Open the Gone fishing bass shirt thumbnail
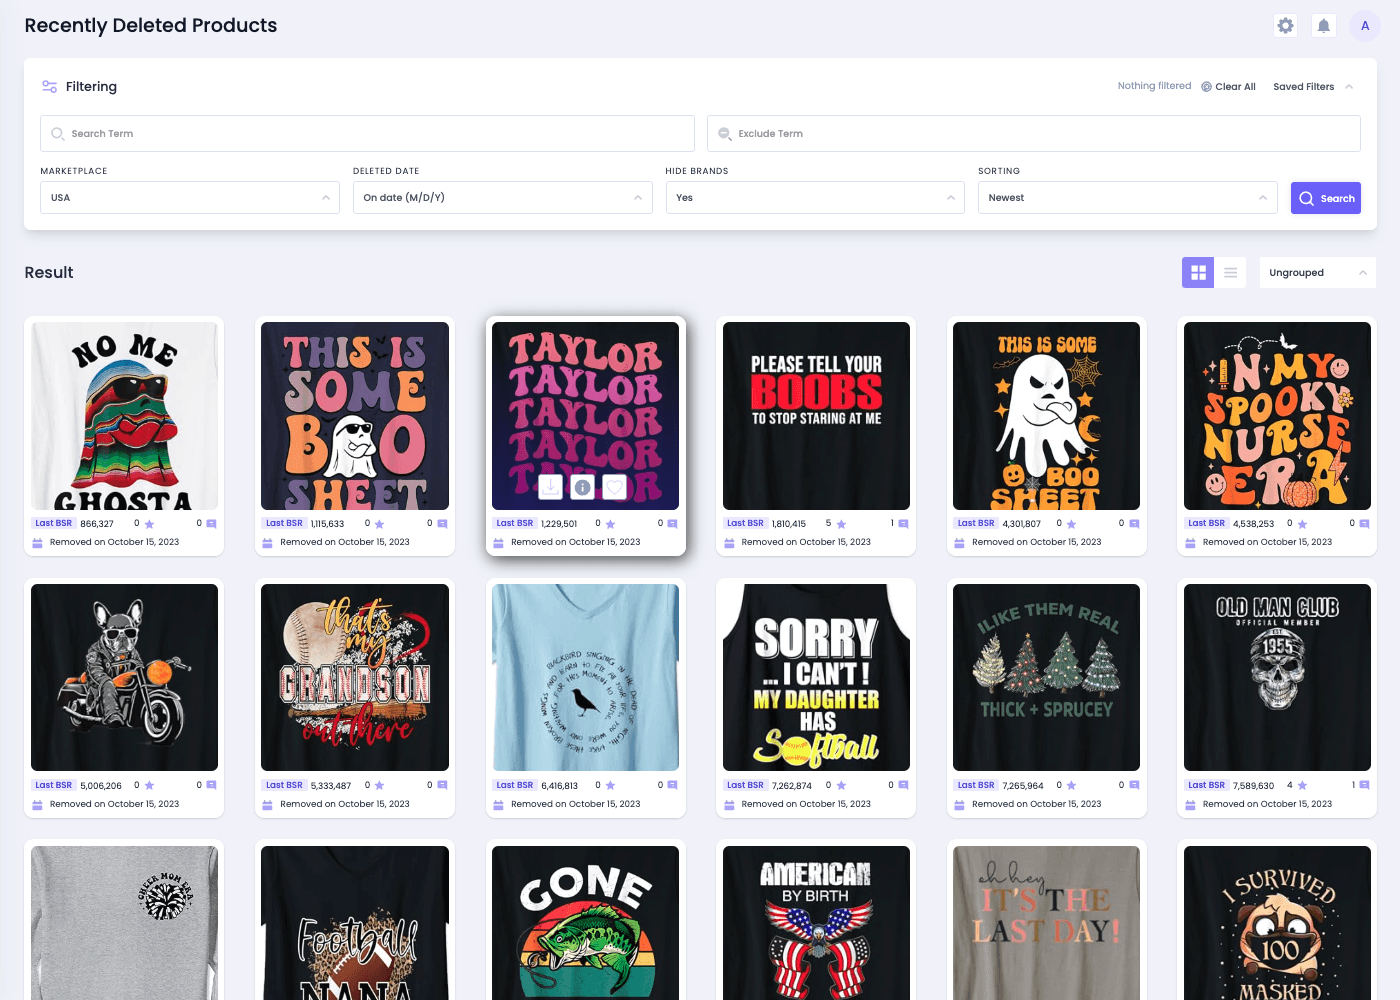Screen dimensions: 1400x1000 pyautogui.click(x=585, y=923)
